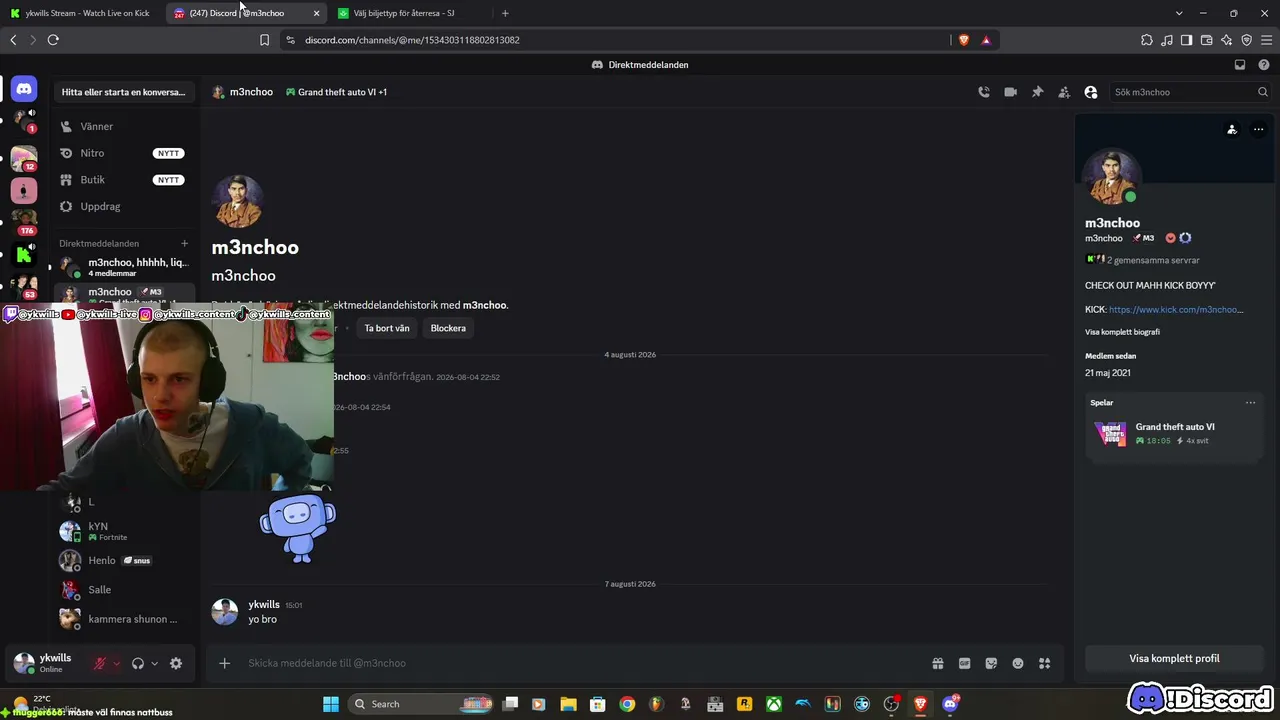This screenshot has width=1280, height=720.
Task: Open the kick.com link in profile
Action: coord(1176,310)
